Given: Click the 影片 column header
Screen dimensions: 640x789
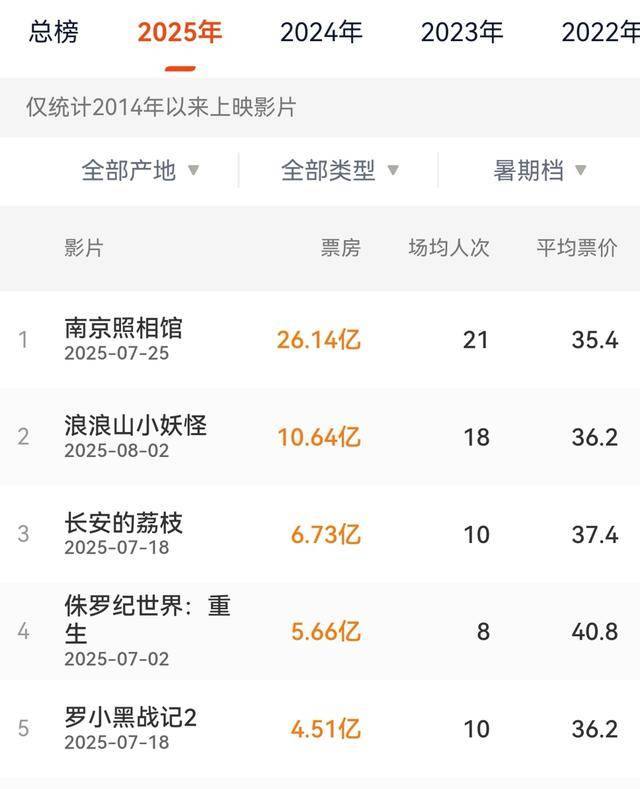Looking at the screenshot, I should pos(84,249).
